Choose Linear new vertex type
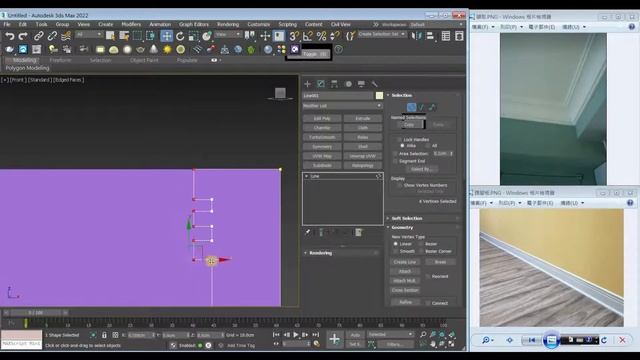This screenshot has width=640, height=360. tap(395, 244)
